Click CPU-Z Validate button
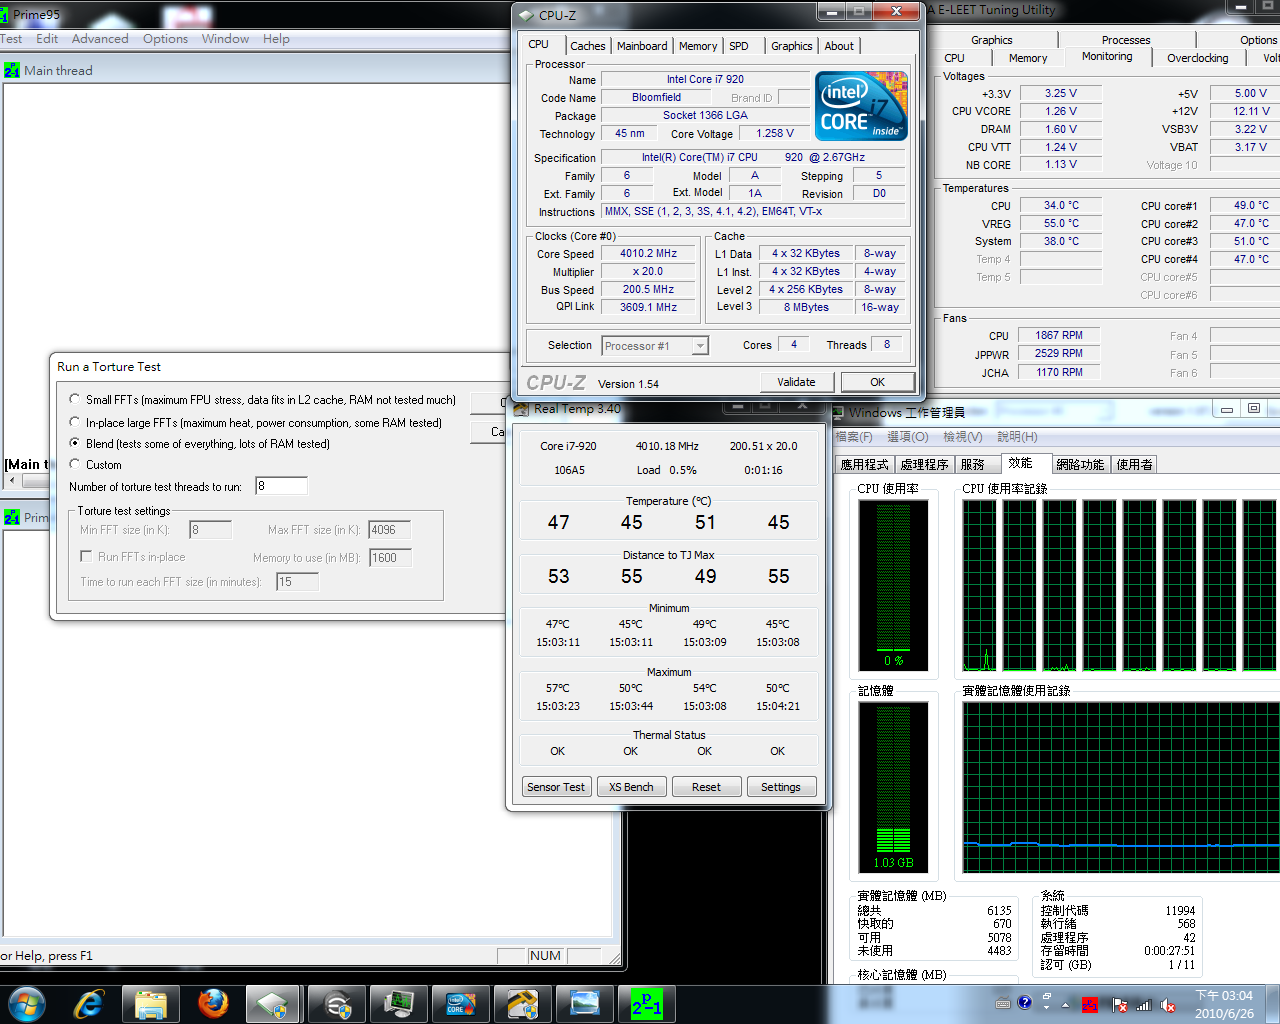 (796, 382)
